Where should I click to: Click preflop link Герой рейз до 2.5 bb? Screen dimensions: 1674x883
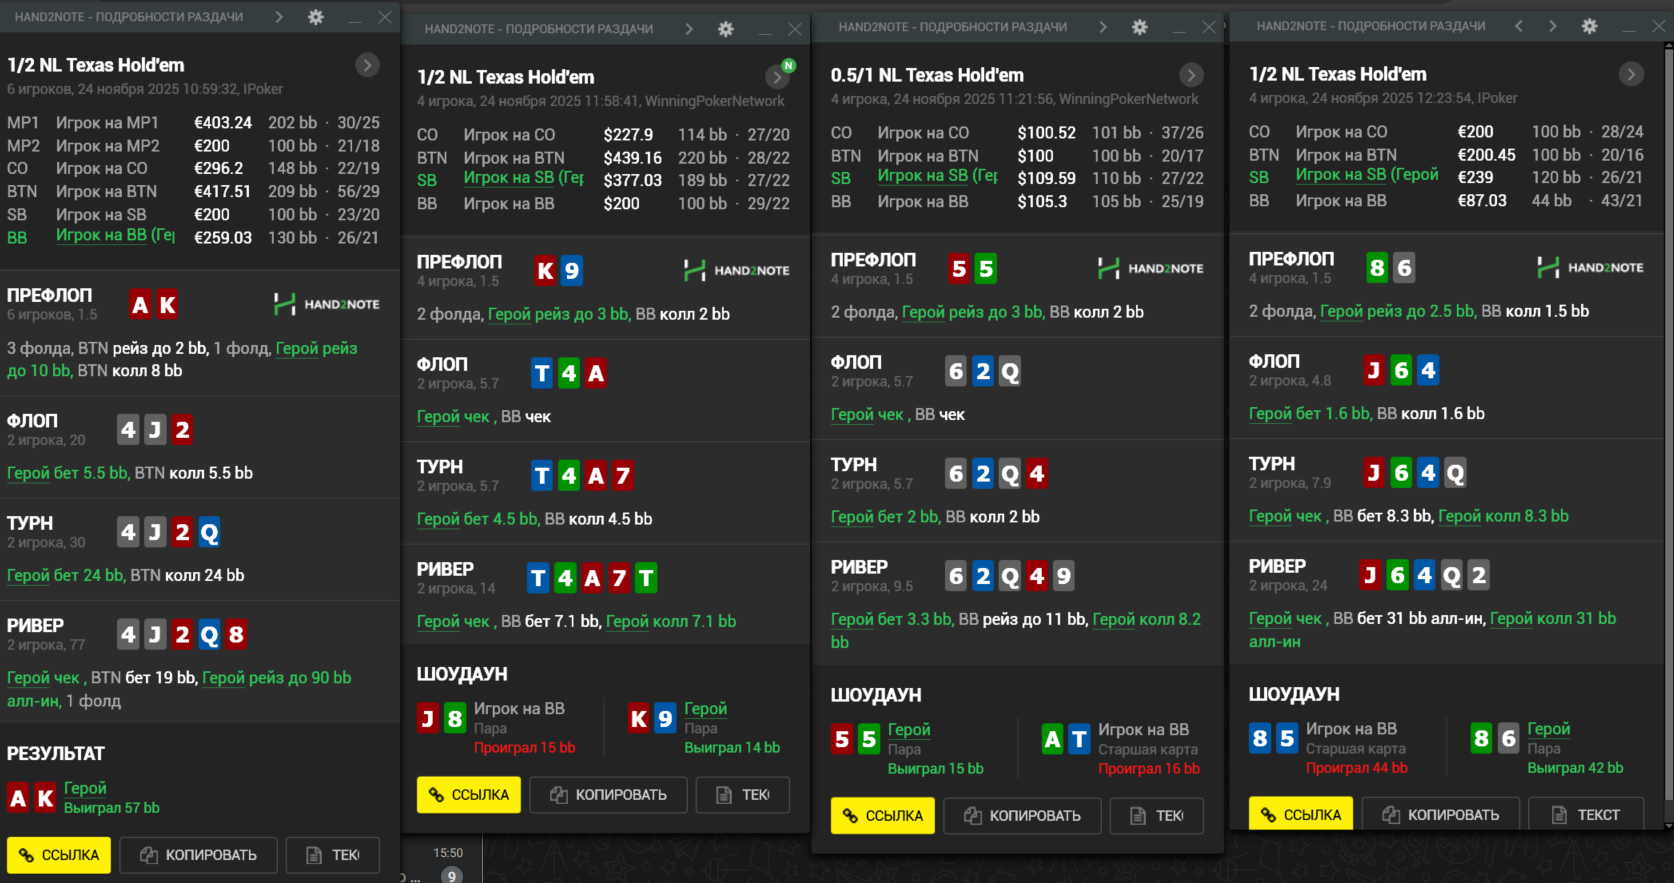[1397, 311]
